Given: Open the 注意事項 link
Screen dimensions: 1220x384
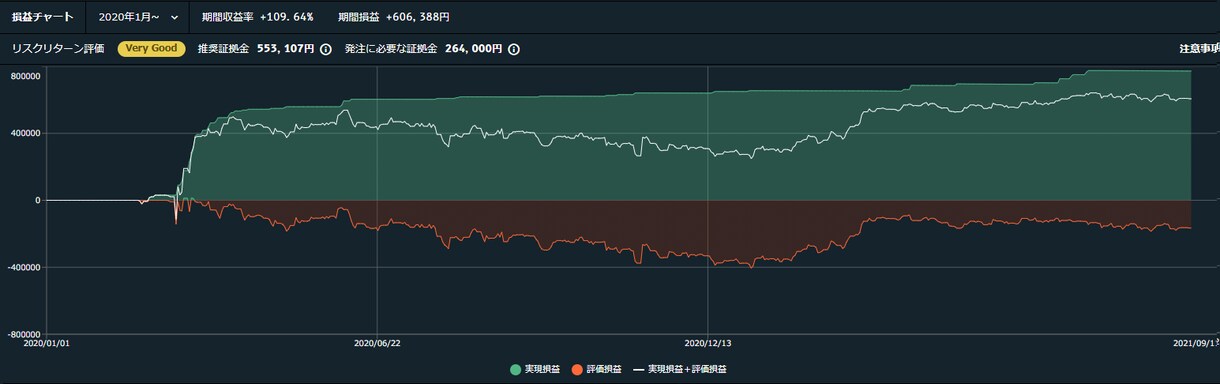Looking at the screenshot, I should click(1199, 48).
